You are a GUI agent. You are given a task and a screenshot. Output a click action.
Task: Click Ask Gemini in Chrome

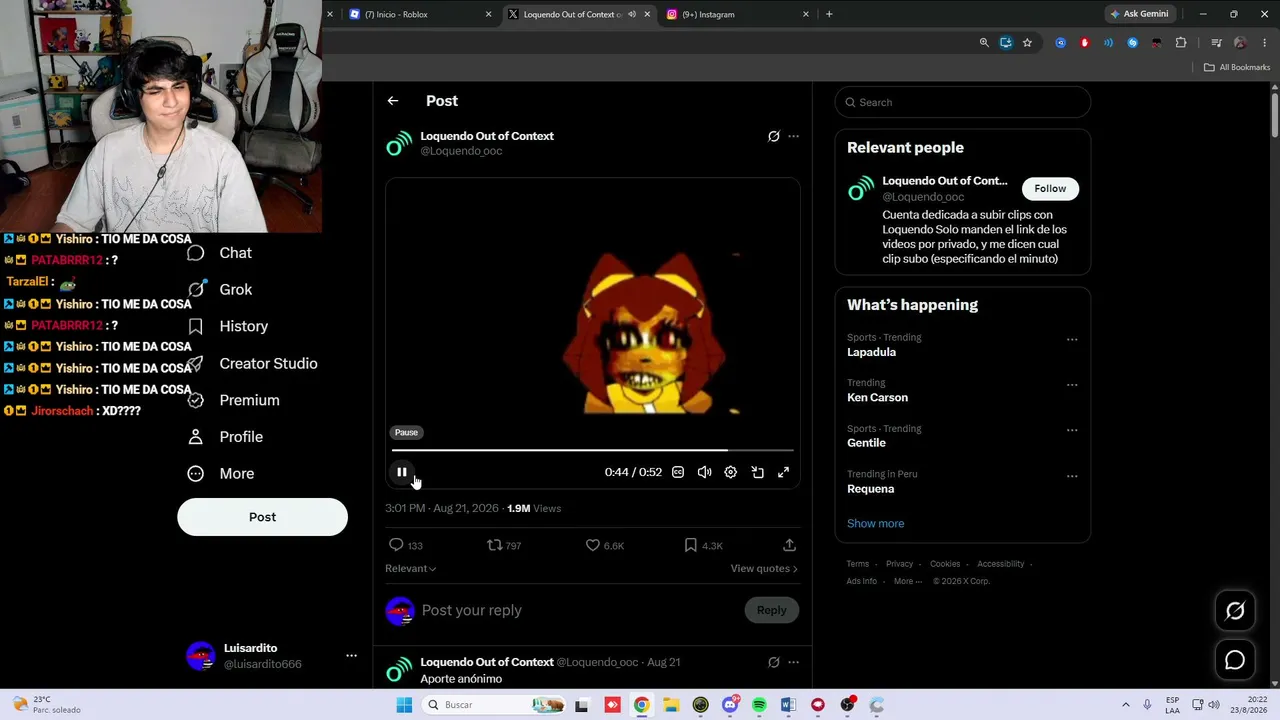coord(1139,14)
